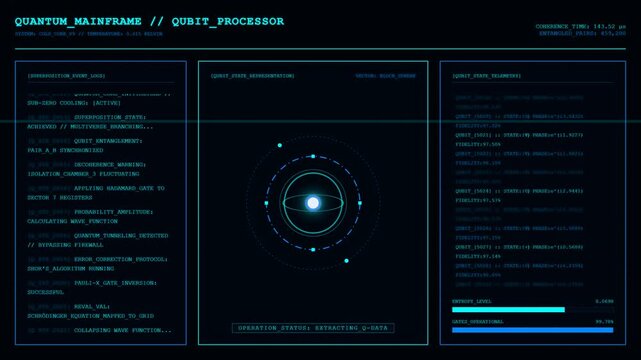Select the SUPERPOSITION_EVENT_LOGS panel heading

(x=66, y=76)
